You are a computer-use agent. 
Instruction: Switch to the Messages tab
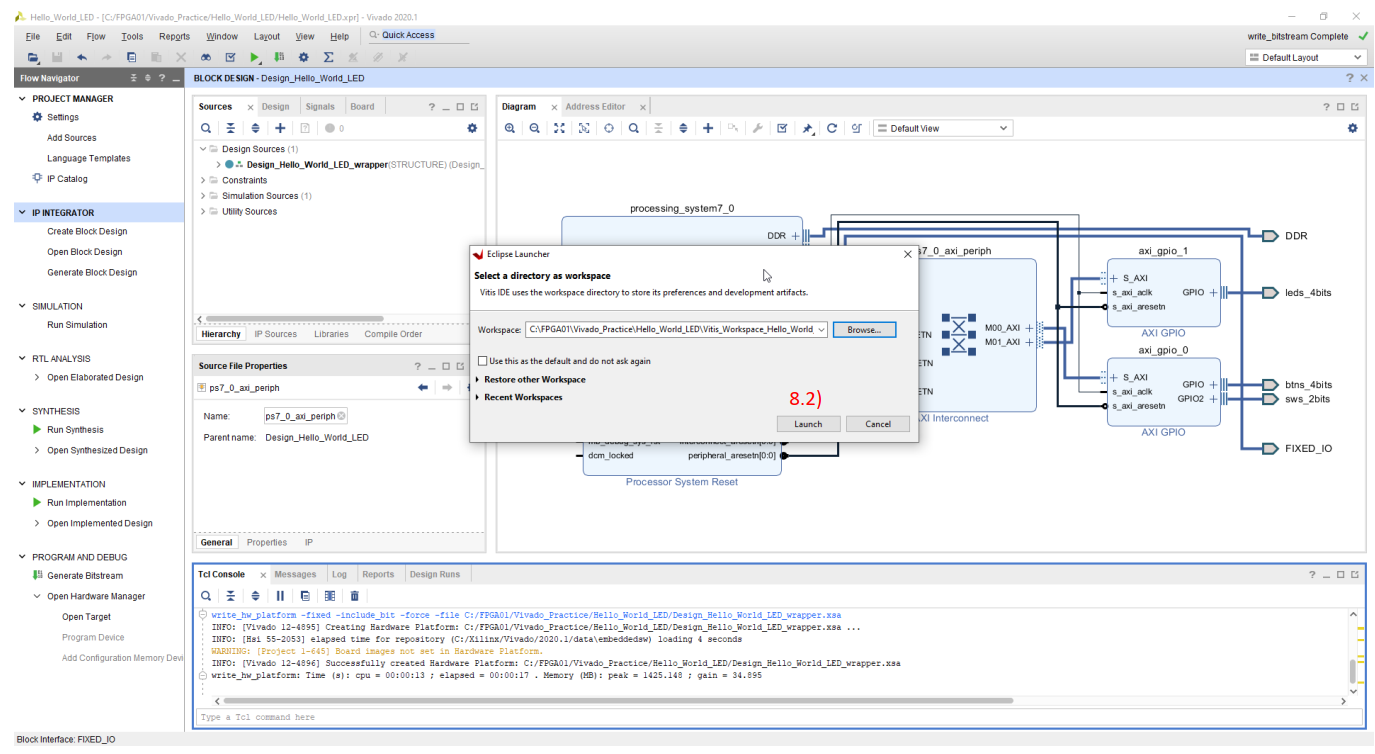295,575
